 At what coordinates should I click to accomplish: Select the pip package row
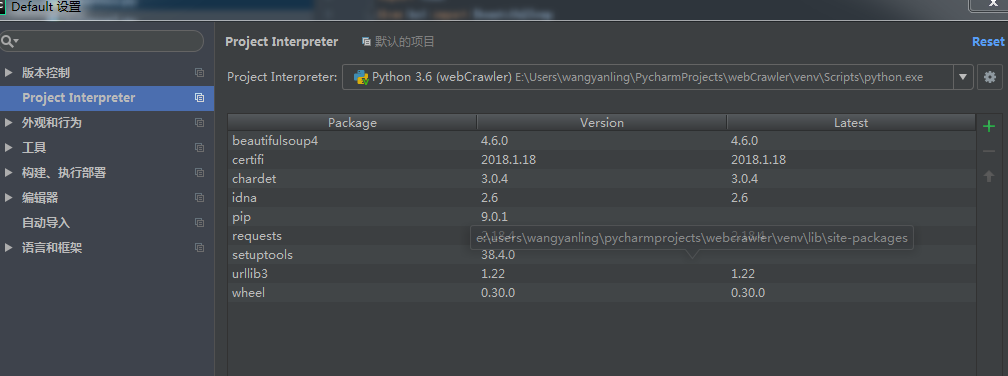tap(602, 217)
